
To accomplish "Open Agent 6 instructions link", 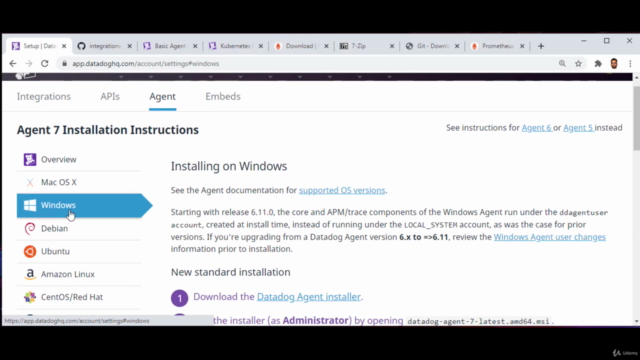I will (x=536, y=128).
